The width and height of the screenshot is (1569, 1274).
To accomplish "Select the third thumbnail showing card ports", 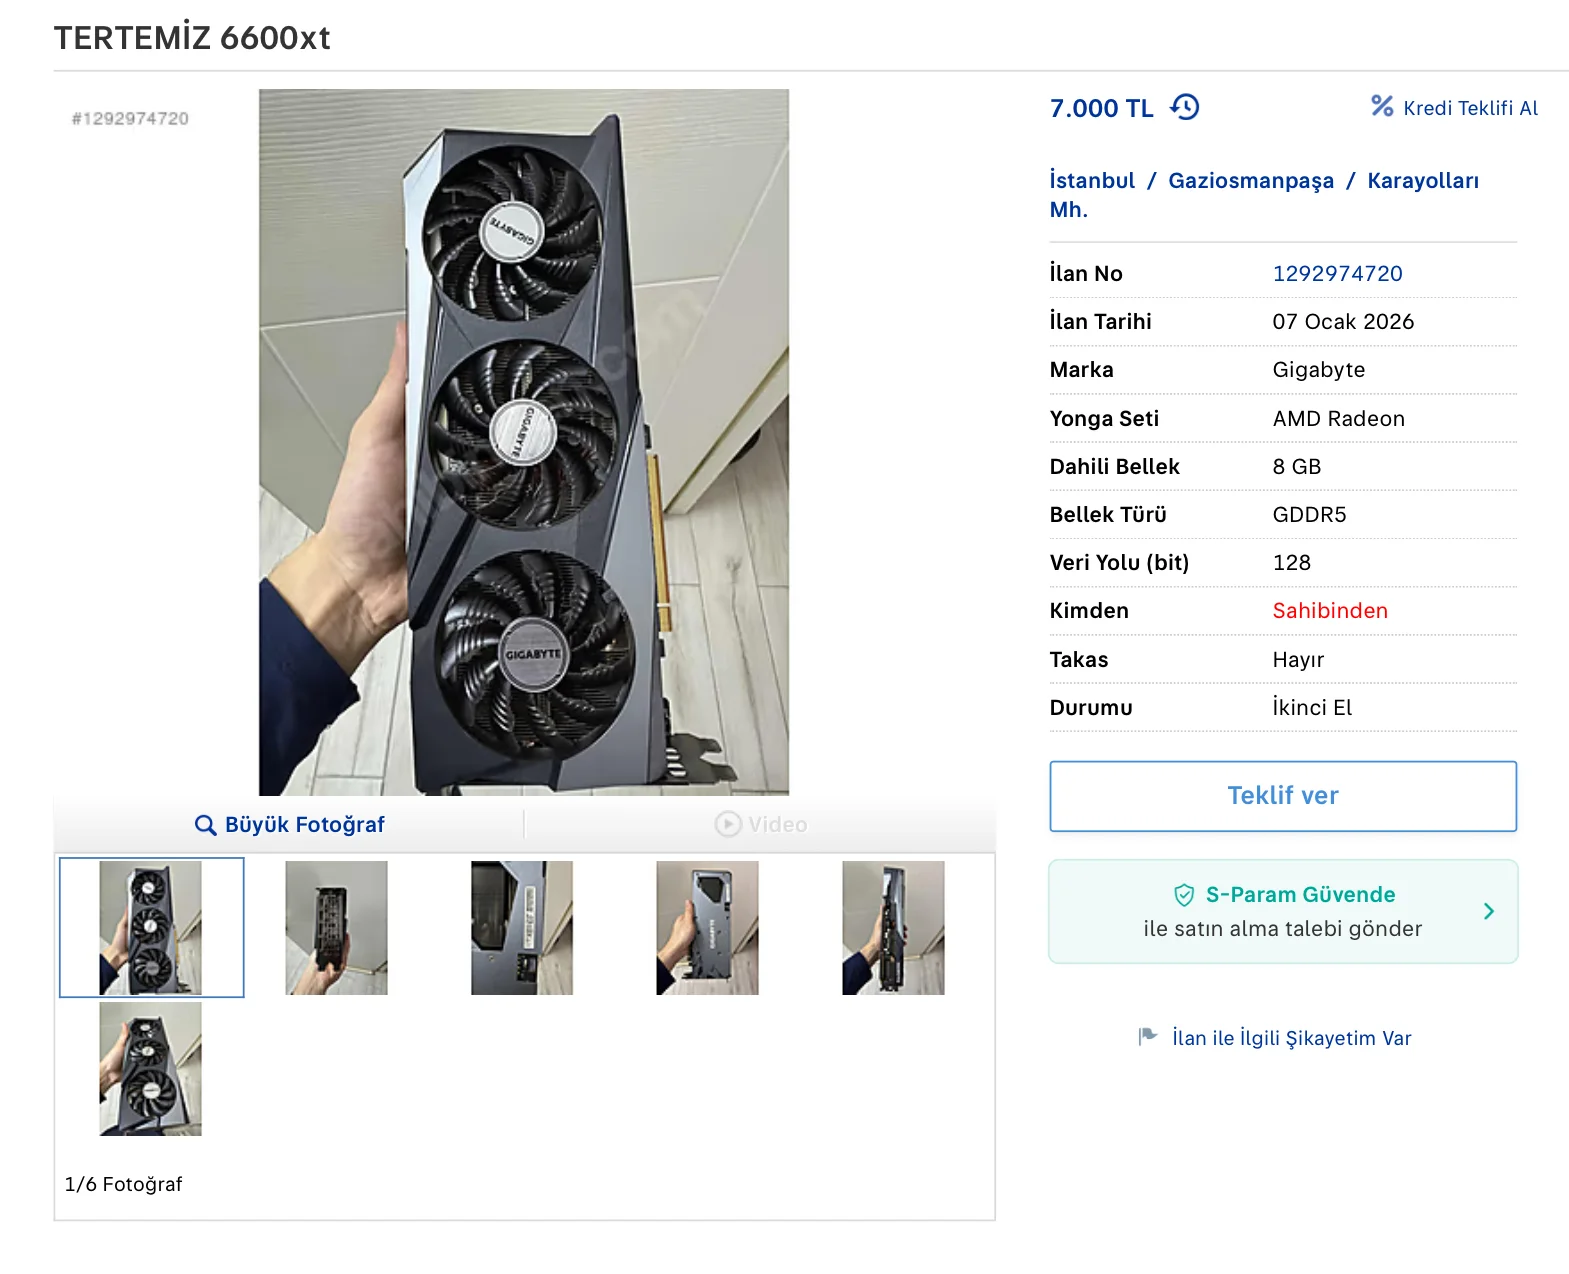I will click(522, 928).
